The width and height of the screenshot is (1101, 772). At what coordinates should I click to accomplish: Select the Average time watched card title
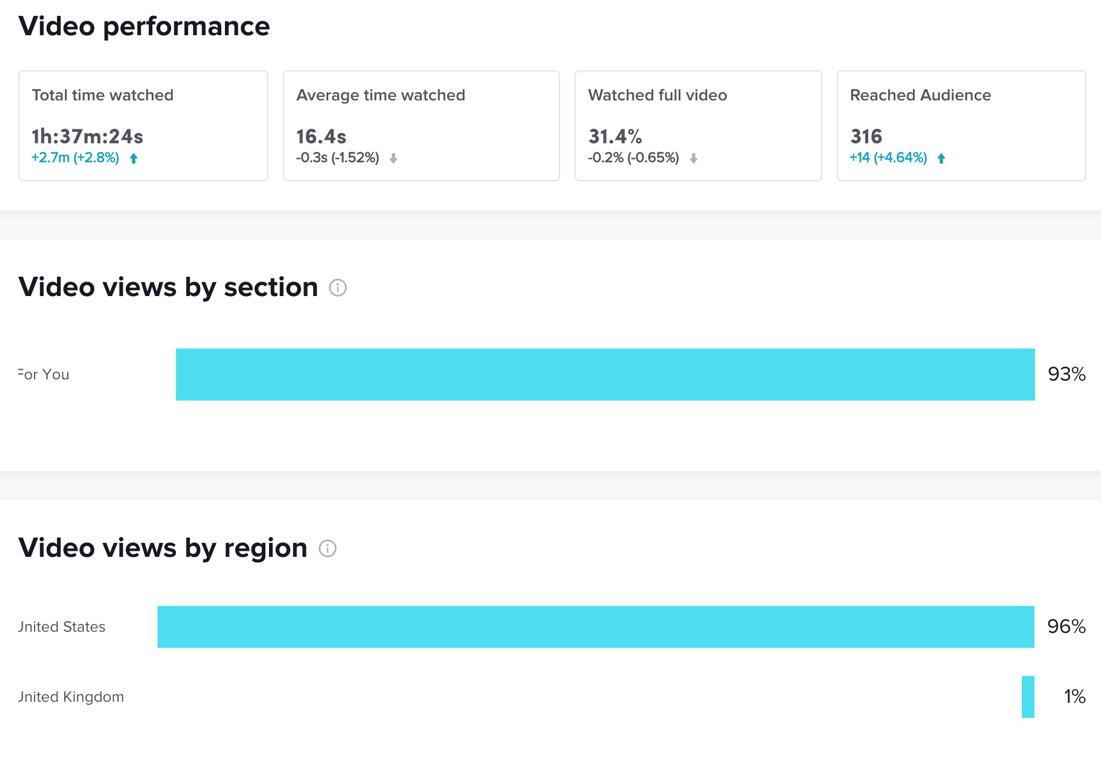tap(380, 95)
